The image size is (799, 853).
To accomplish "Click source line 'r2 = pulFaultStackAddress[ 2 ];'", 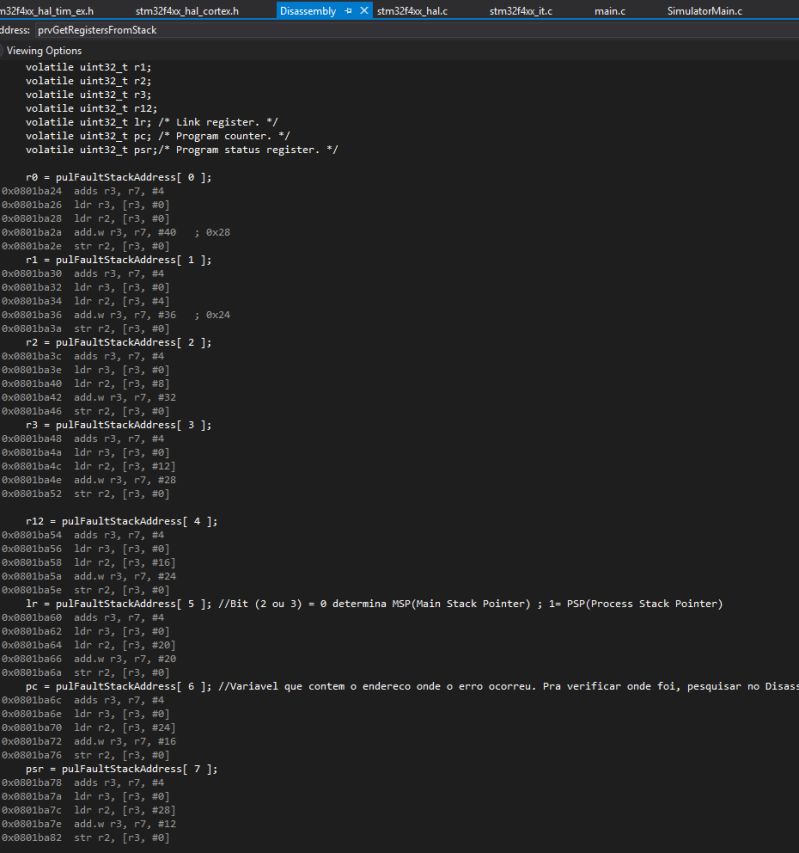I will tap(119, 342).
